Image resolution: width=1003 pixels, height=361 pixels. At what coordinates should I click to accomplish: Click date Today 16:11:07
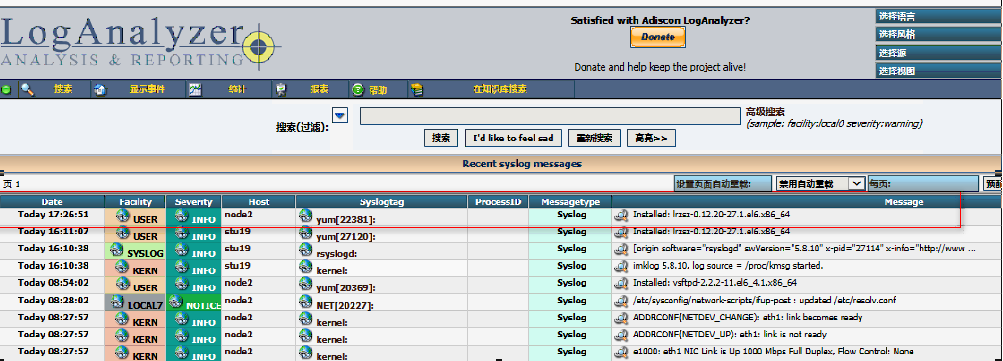pos(53,231)
